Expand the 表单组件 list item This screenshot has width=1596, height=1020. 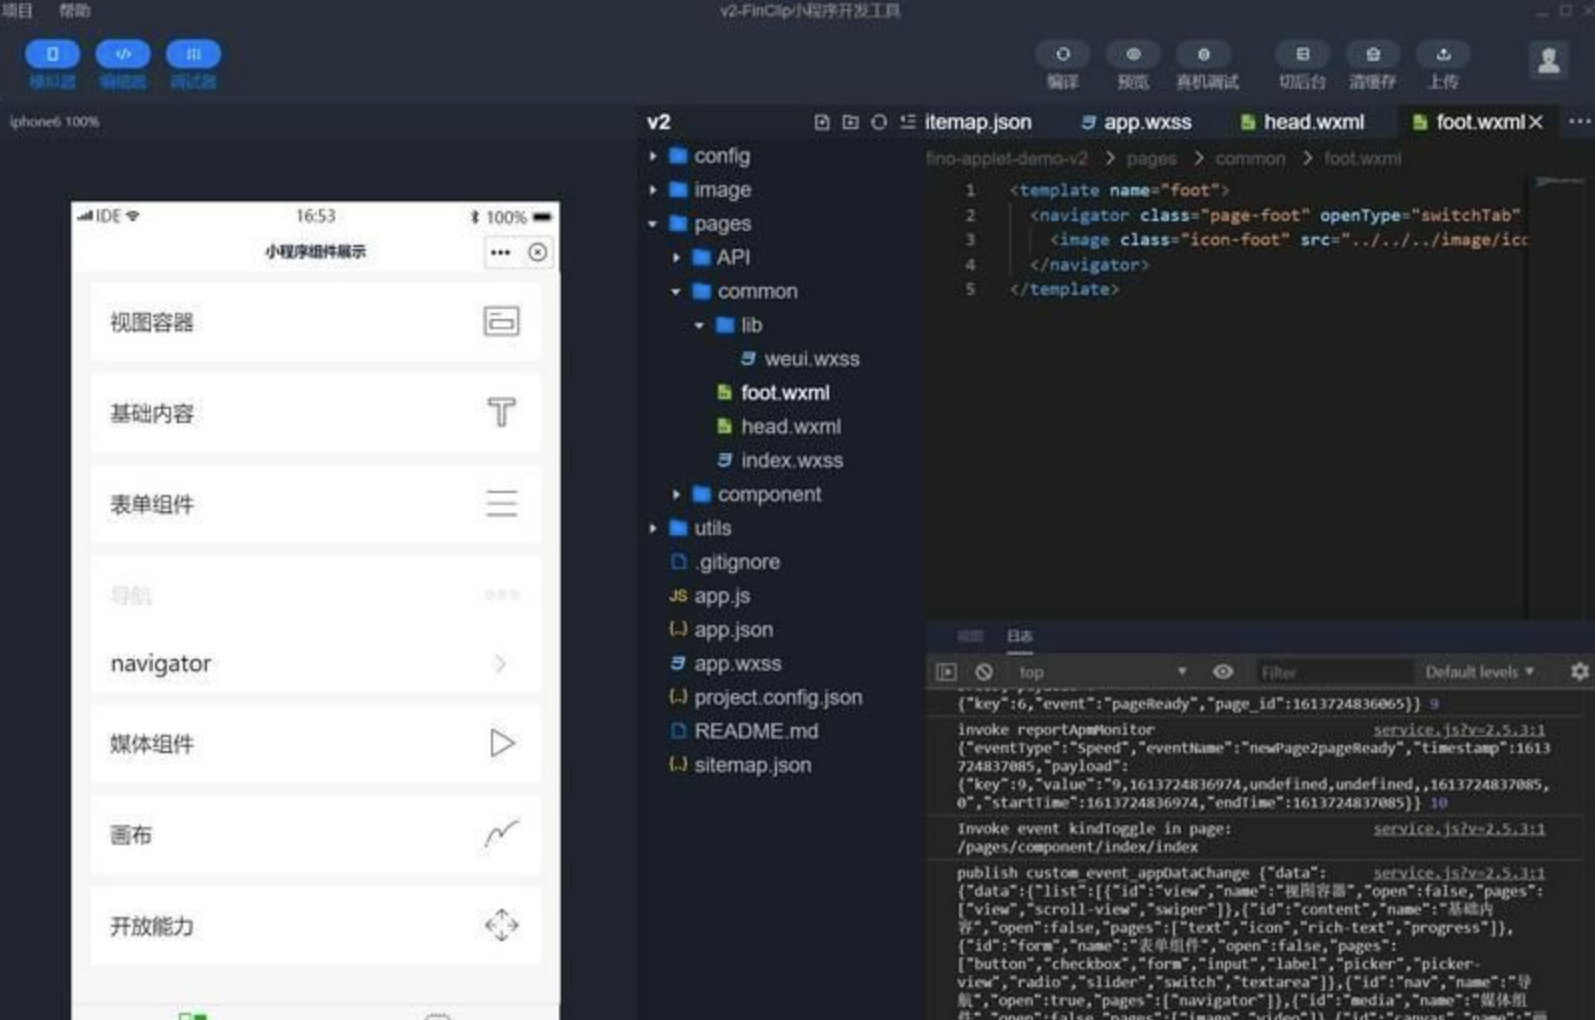pos(315,504)
